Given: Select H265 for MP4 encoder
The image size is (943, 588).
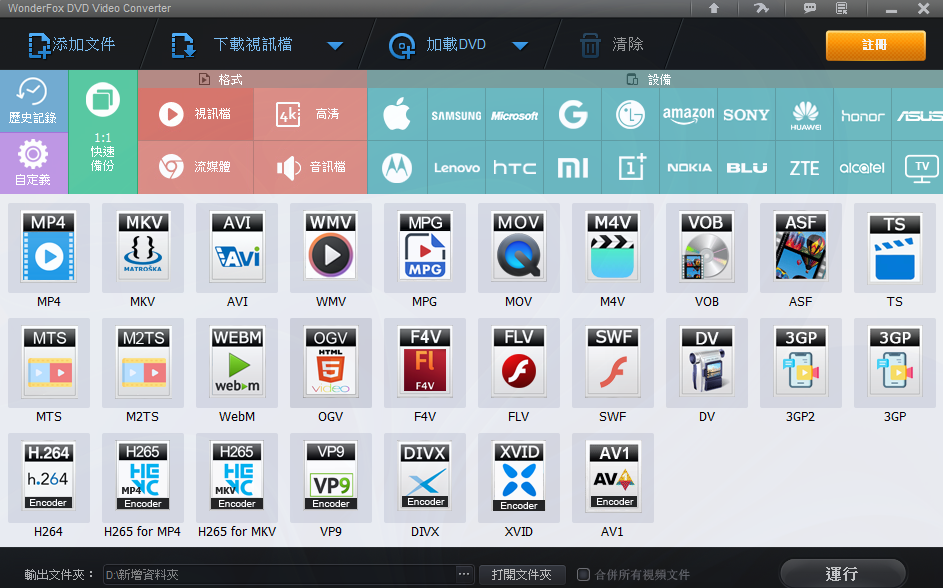Looking at the screenshot, I should pyautogui.click(x=143, y=477).
